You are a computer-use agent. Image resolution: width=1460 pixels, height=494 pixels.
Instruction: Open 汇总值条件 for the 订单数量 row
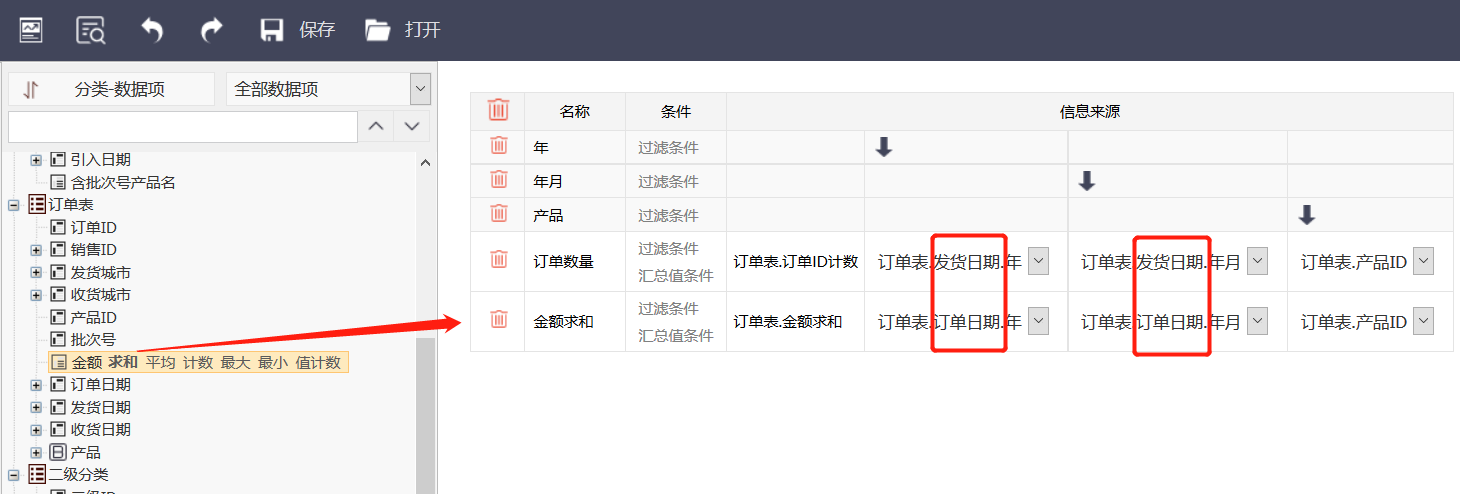tap(675, 275)
